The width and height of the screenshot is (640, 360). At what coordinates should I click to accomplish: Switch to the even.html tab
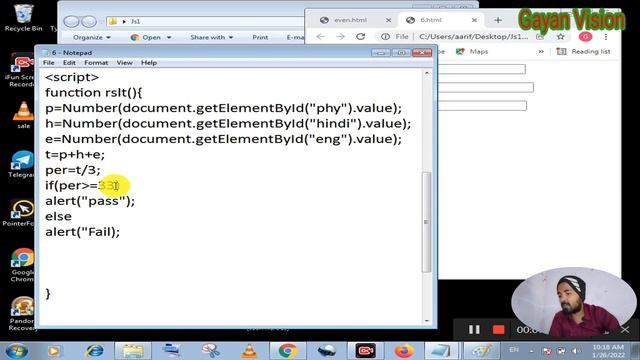[350, 20]
